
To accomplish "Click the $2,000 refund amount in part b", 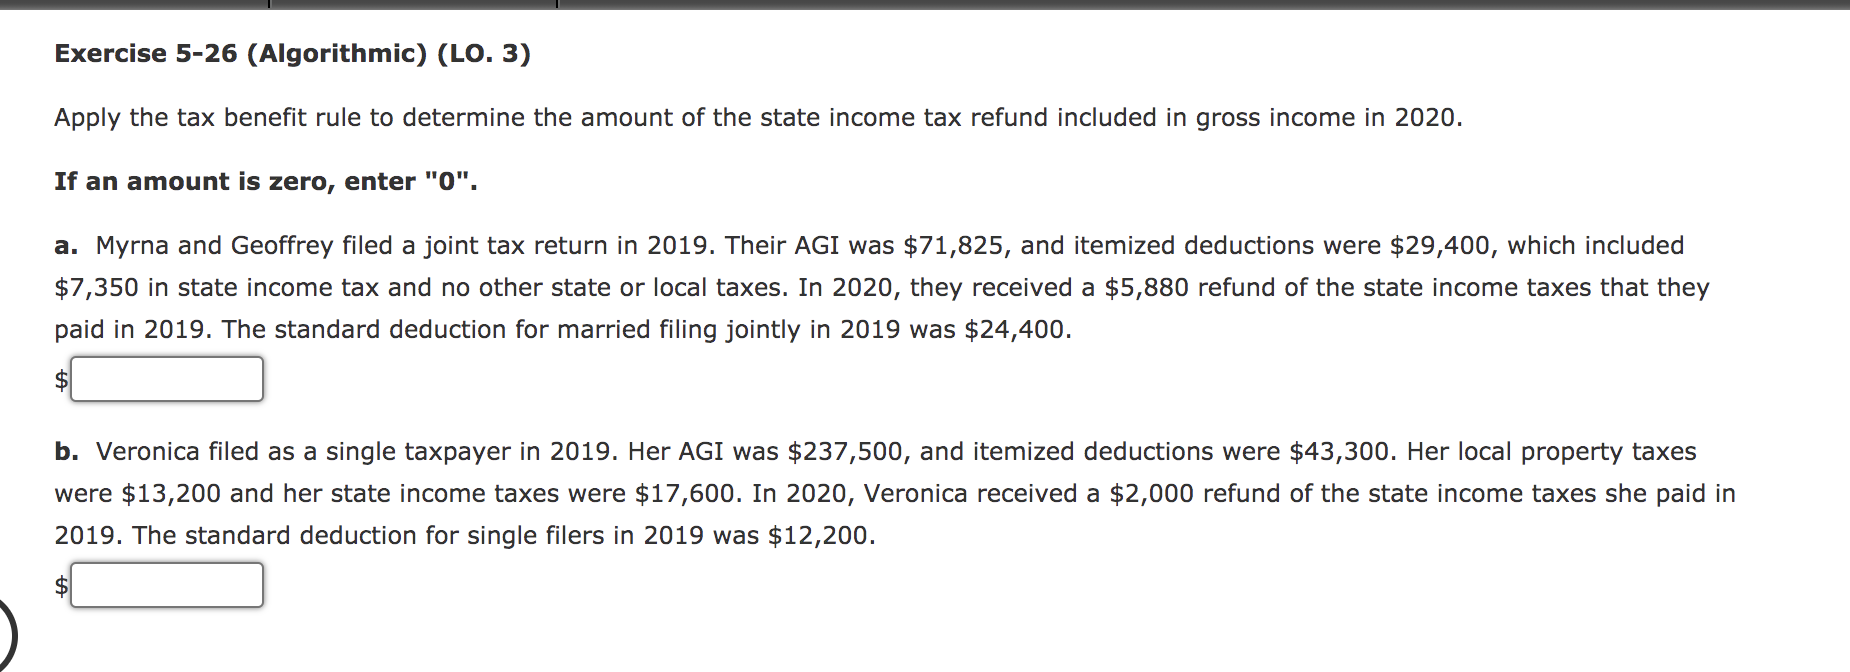I will pyautogui.click(x=1152, y=492).
